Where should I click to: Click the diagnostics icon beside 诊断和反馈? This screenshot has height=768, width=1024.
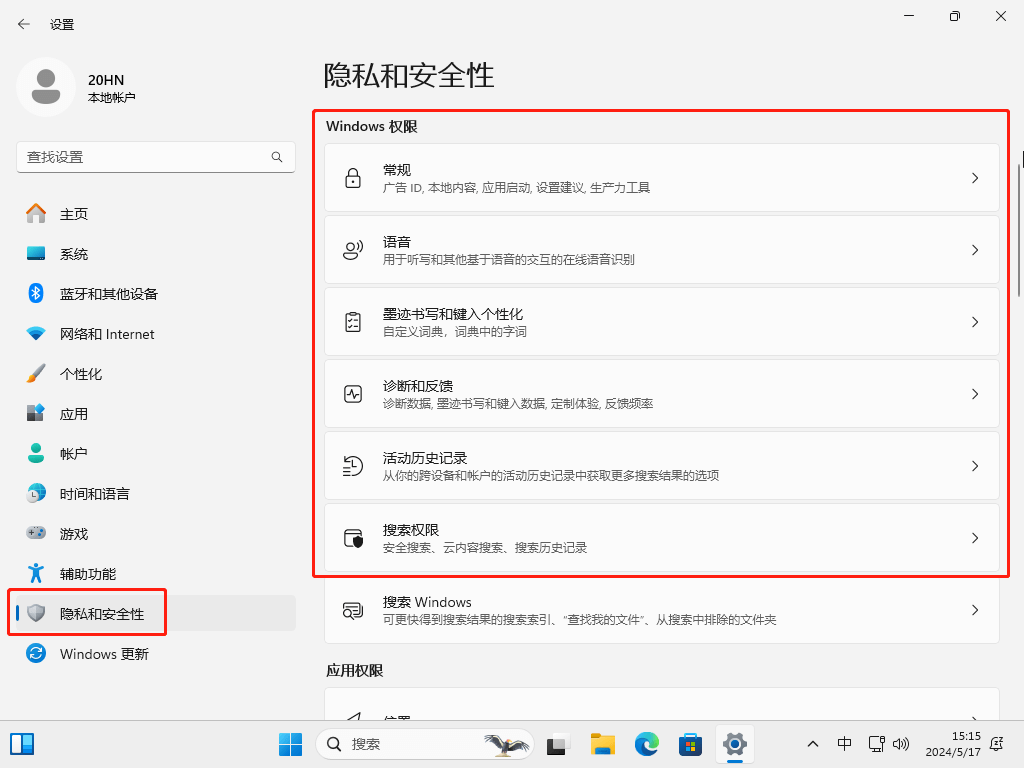point(352,394)
